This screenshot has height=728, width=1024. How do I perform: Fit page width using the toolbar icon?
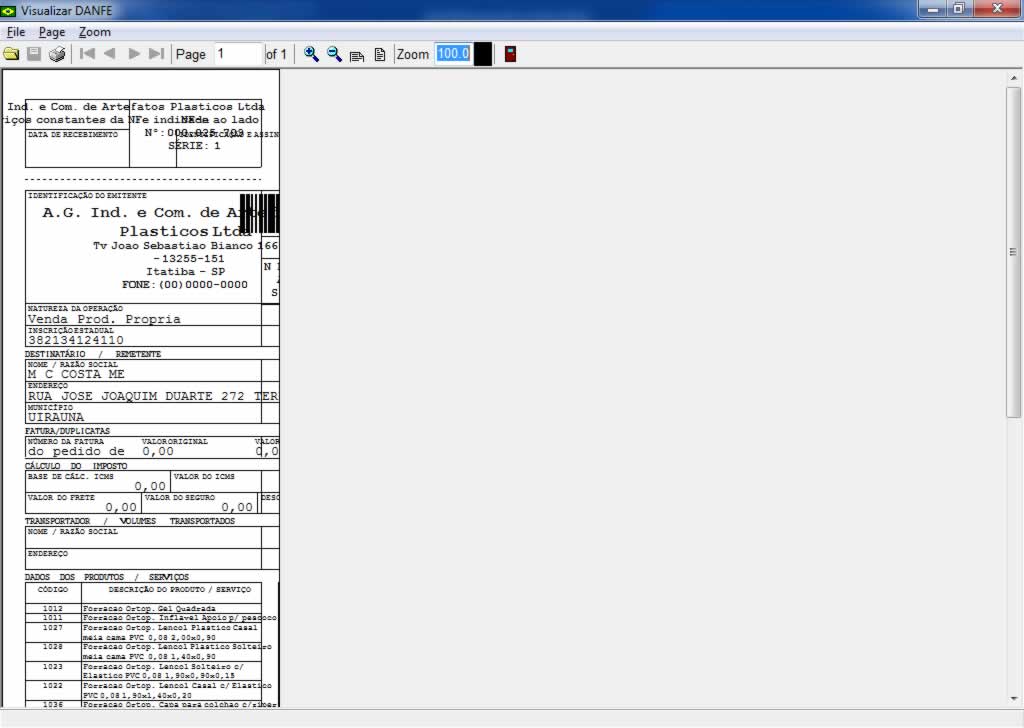pyautogui.click(x=357, y=55)
